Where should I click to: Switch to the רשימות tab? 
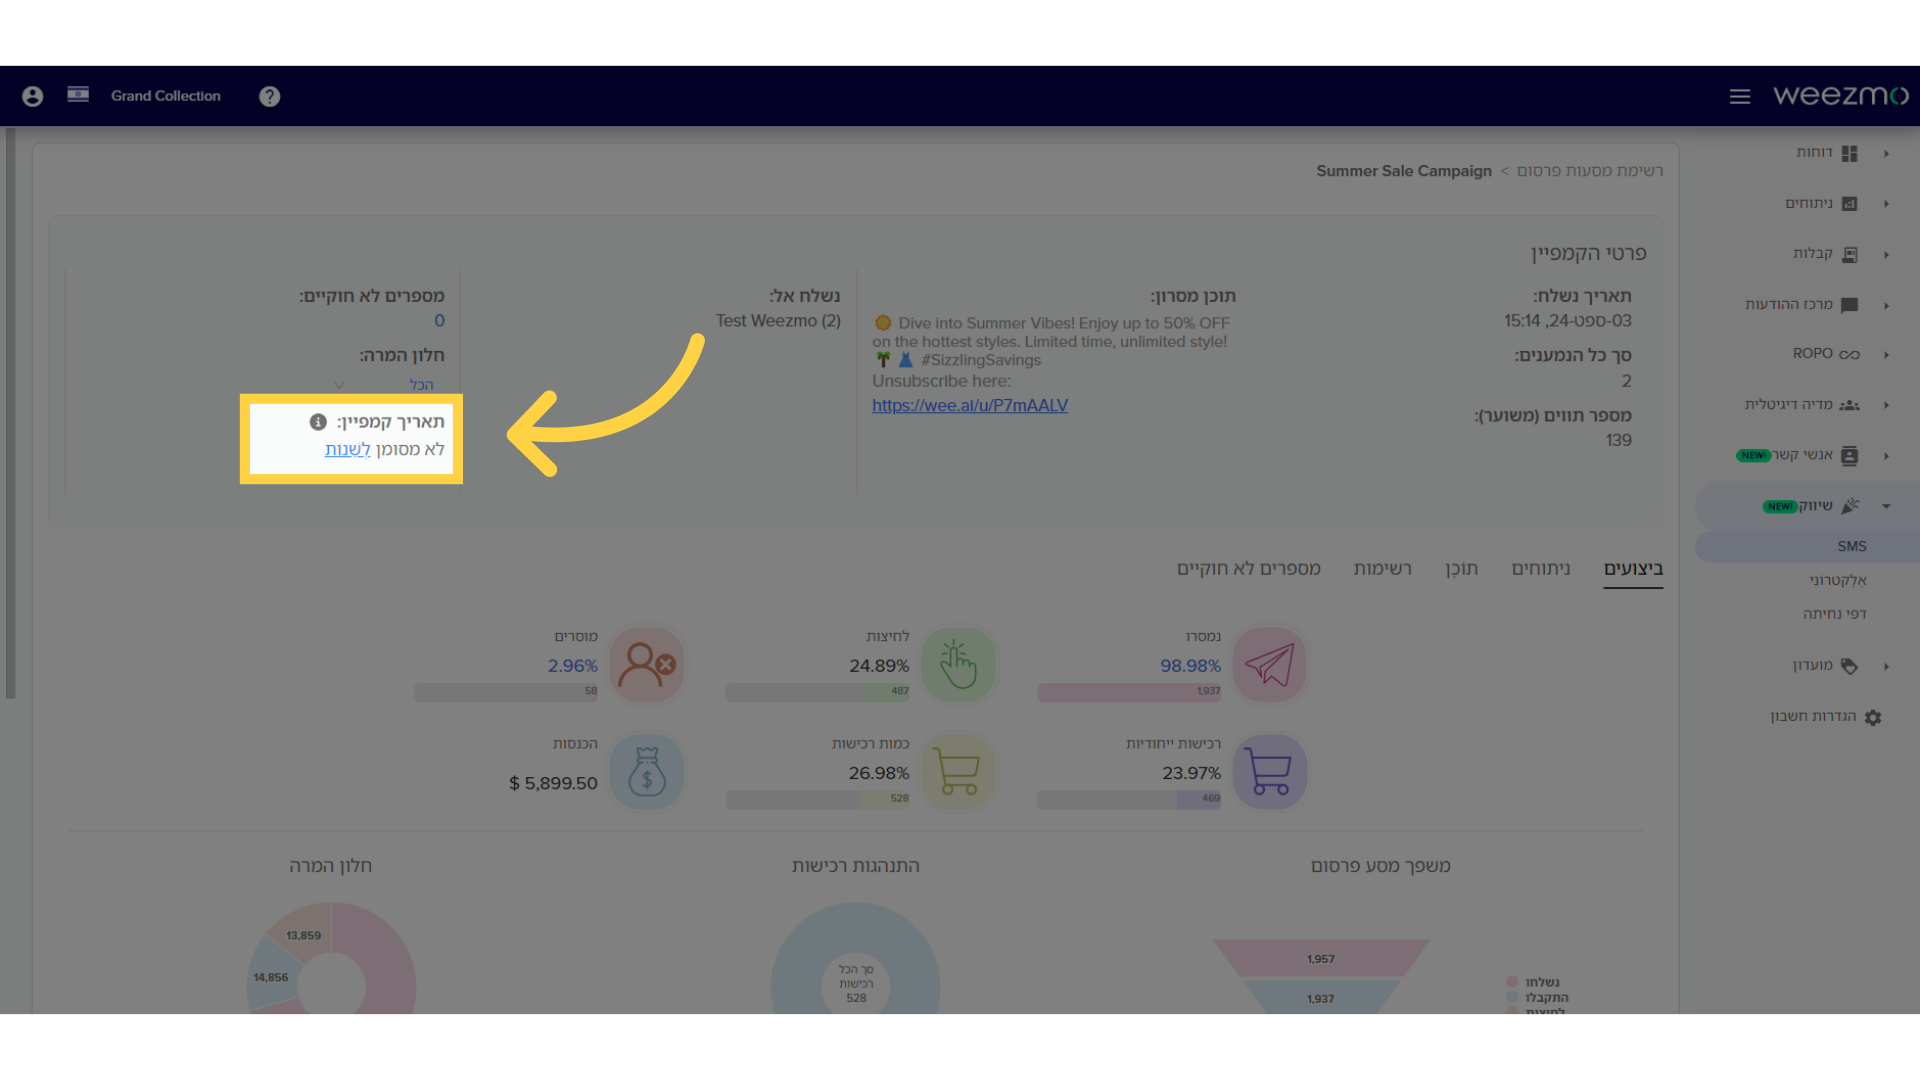(1382, 568)
